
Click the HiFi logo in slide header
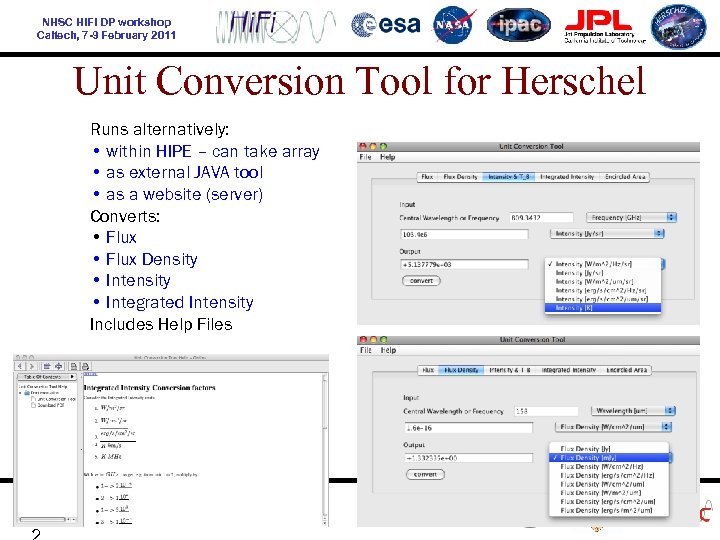[276, 26]
